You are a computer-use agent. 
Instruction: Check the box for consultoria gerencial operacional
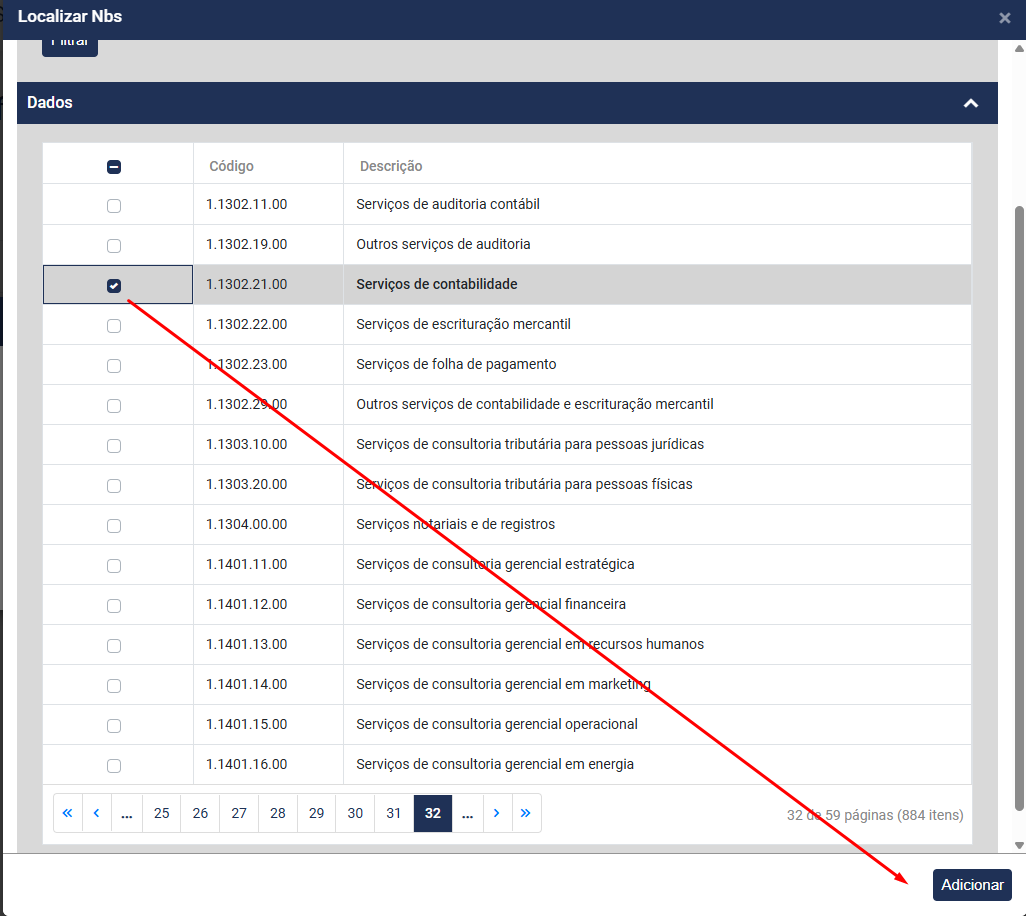(114, 726)
